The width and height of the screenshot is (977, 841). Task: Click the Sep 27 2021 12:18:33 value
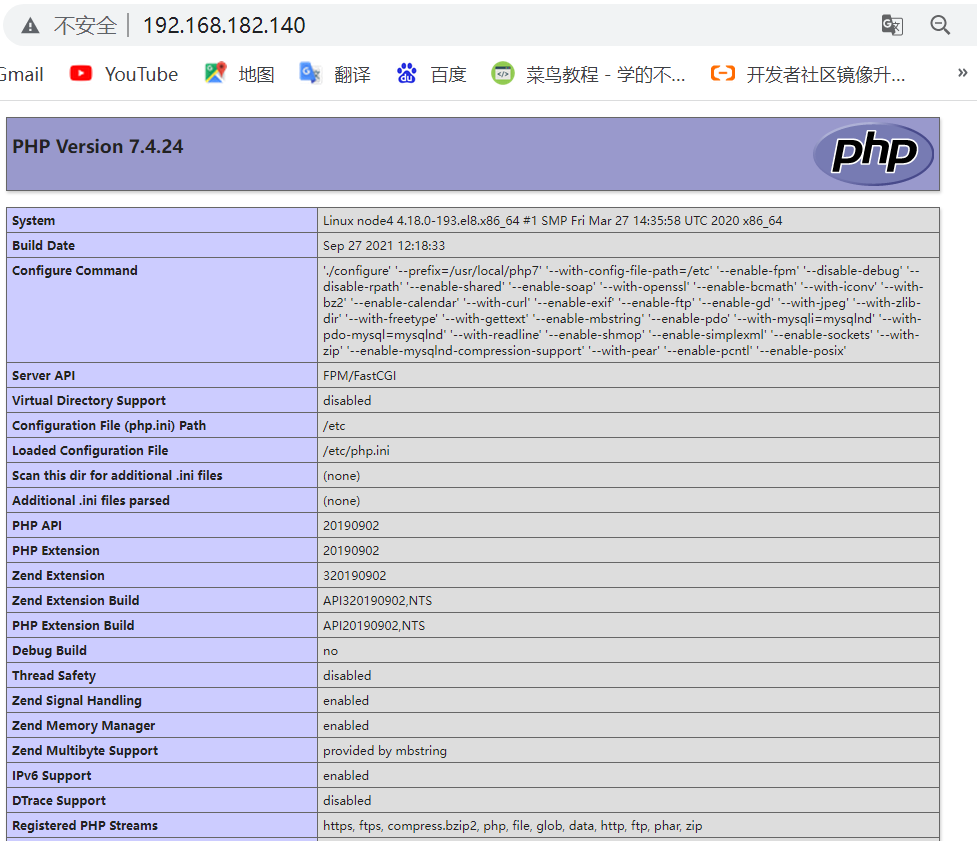coord(384,245)
